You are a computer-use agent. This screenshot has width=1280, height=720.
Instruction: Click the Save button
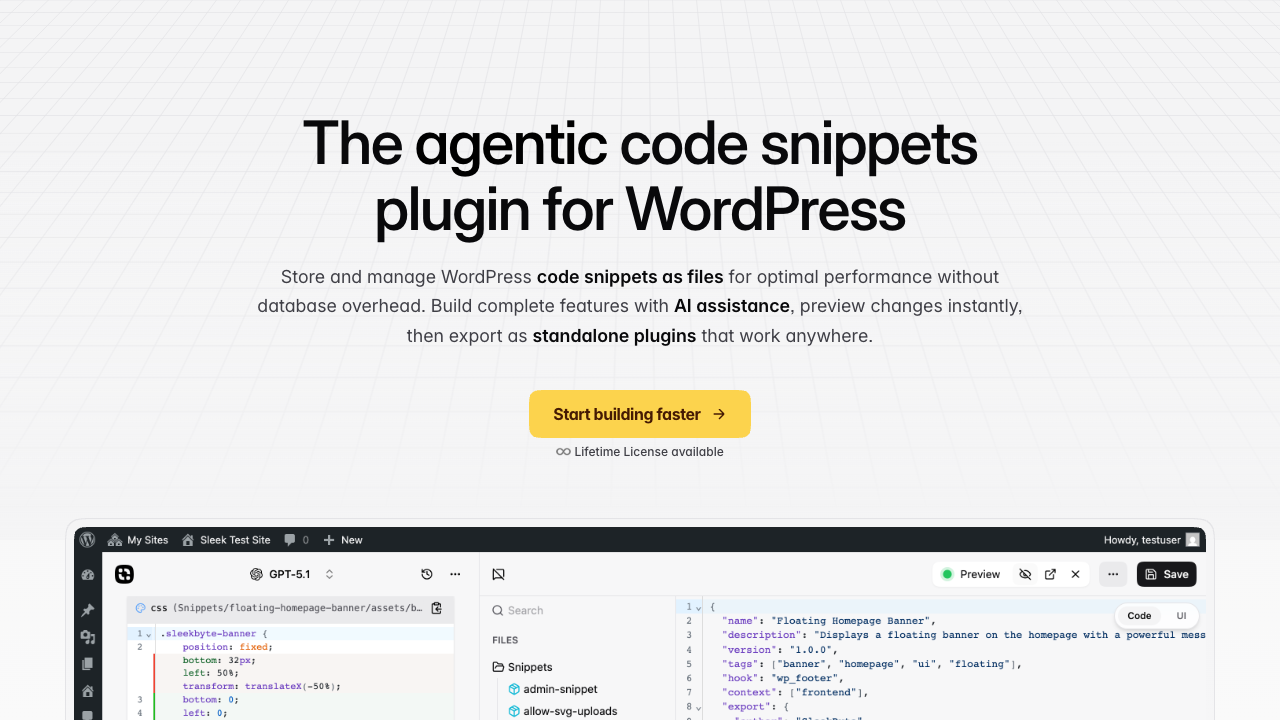tap(1166, 574)
